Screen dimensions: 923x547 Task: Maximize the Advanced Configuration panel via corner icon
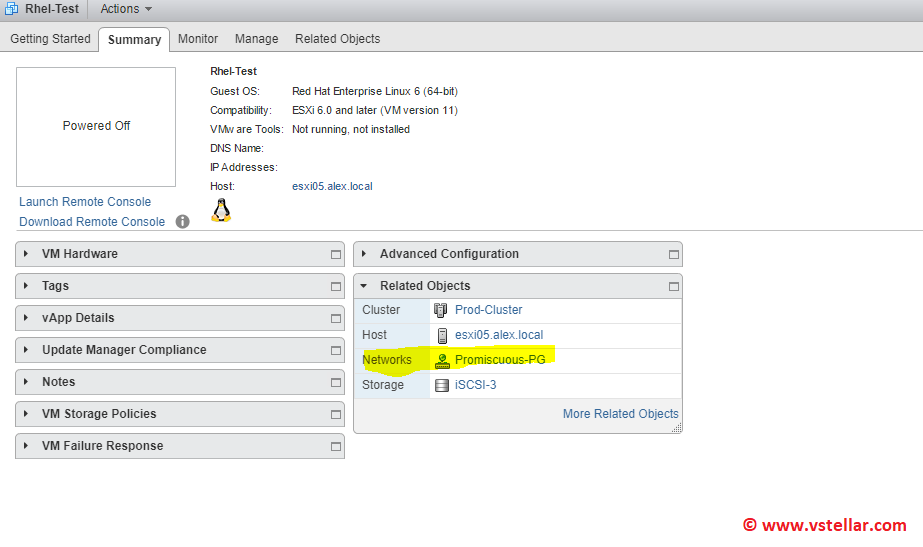(674, 255)
